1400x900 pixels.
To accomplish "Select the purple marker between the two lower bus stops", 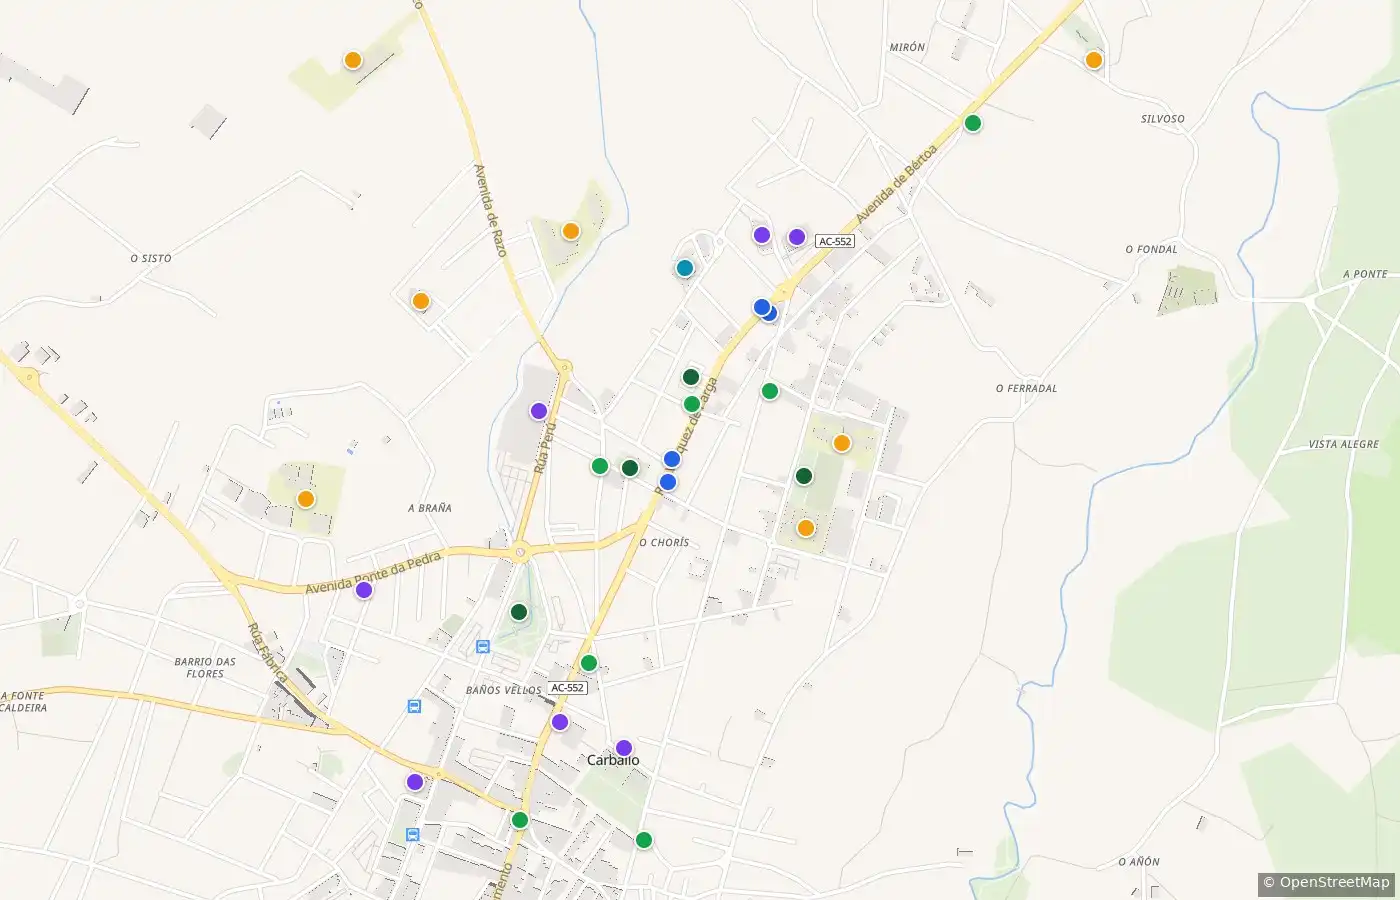I will [x=415, y=782].
